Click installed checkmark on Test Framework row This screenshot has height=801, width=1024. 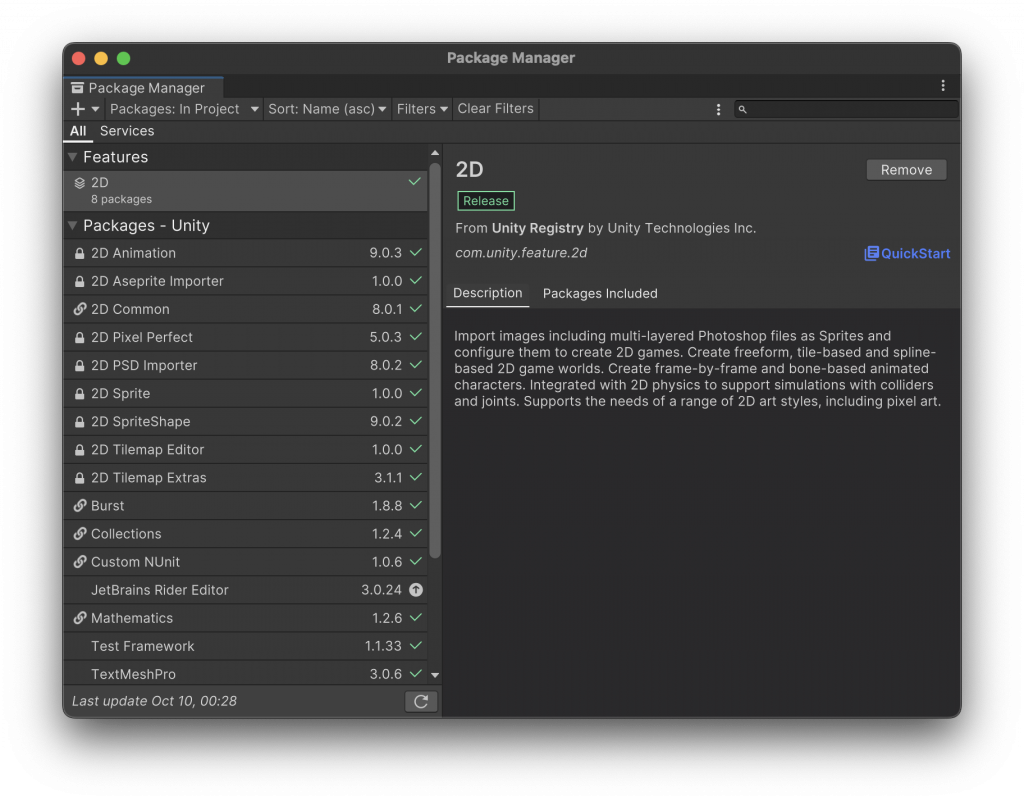tap(415, 645)
